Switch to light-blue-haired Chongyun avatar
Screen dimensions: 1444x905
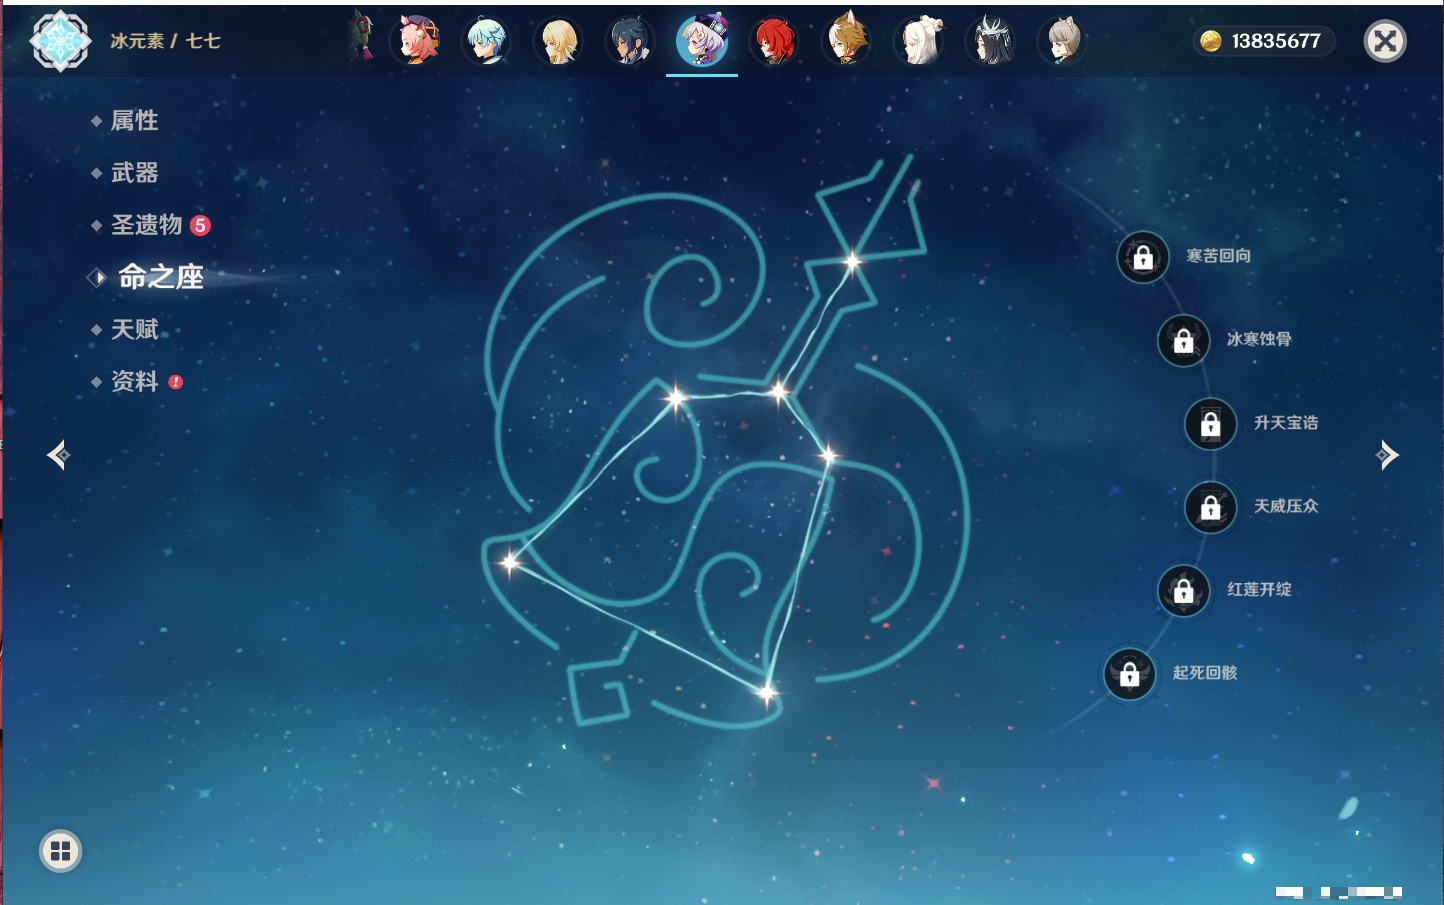tap(487, 42)
